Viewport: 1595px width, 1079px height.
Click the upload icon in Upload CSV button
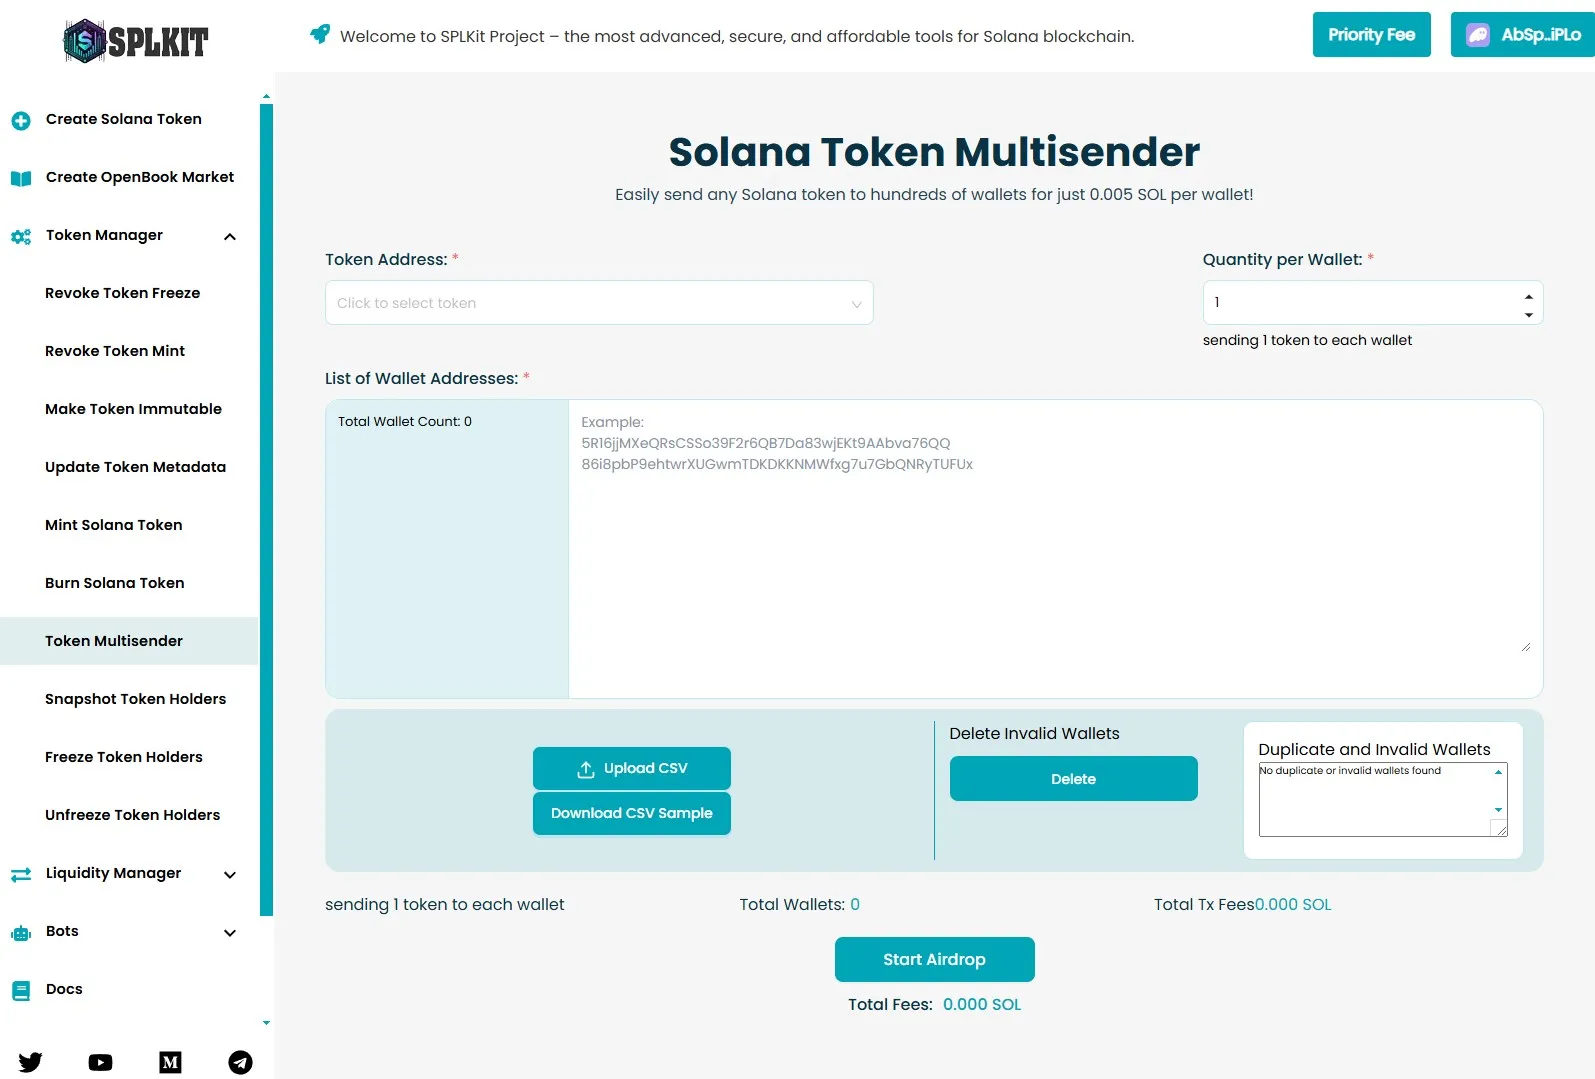tap(586, 769)
